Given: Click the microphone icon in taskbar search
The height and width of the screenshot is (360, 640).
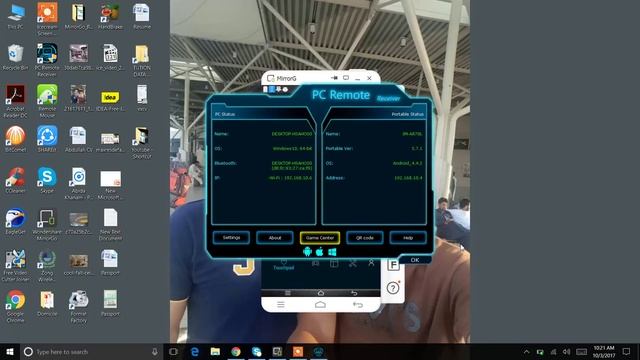Looking at the screenshot, I should [x=155, y=351].
